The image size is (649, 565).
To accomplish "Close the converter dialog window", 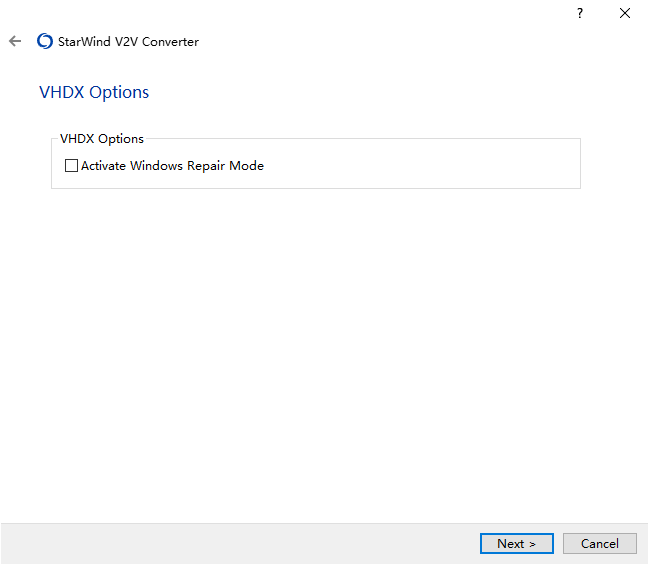I will click(625, 13).
